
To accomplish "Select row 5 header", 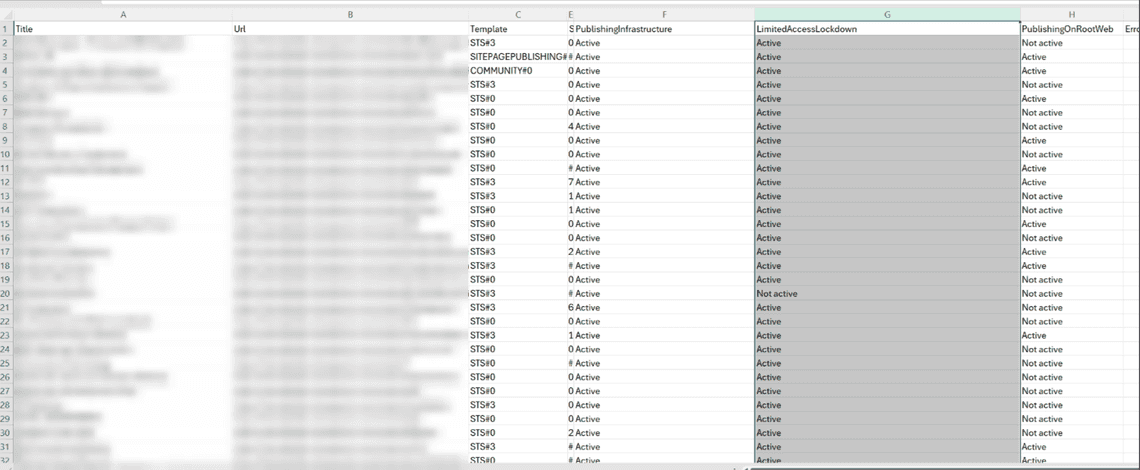I will click(x=7, y=84).
